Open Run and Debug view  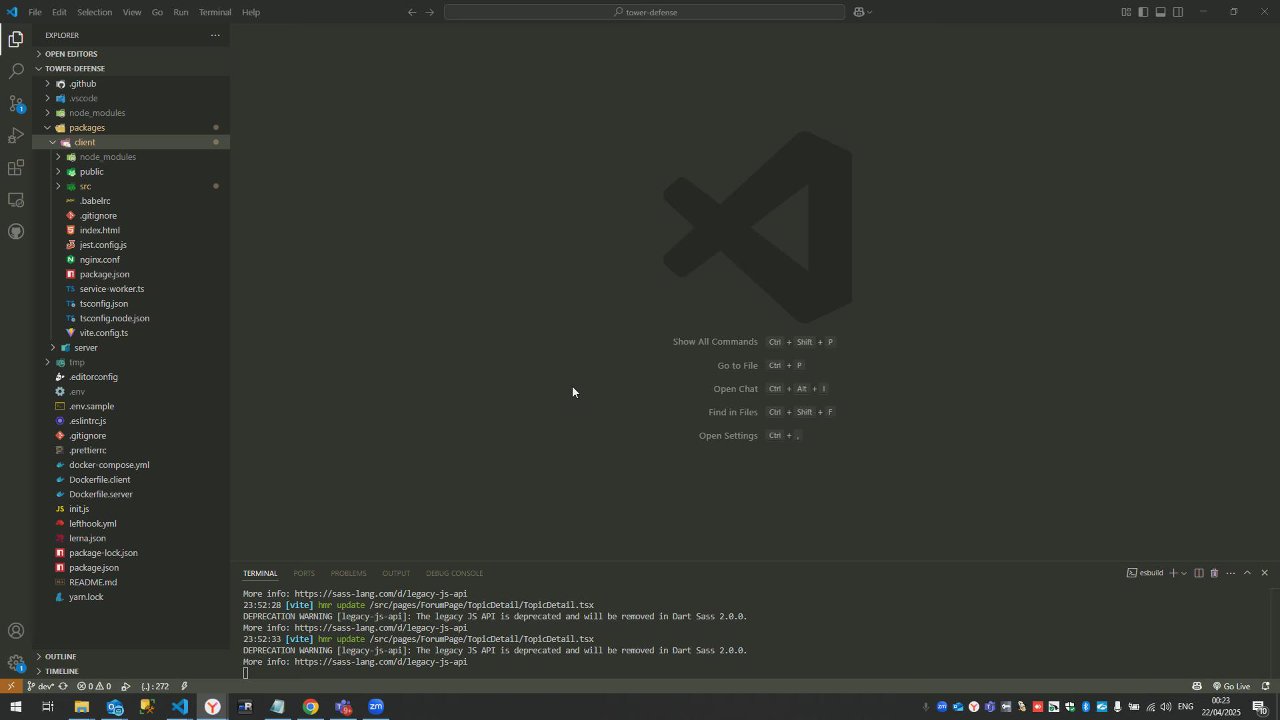(16, 136)
